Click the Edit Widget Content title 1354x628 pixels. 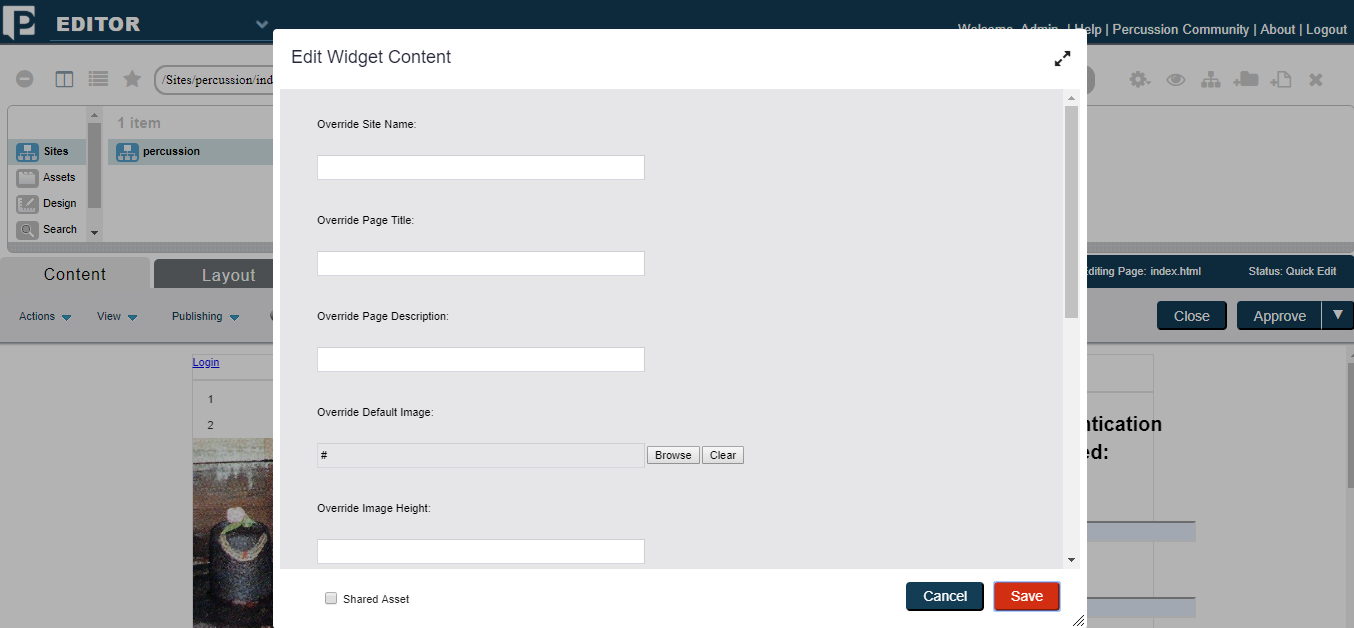(371, 57)
